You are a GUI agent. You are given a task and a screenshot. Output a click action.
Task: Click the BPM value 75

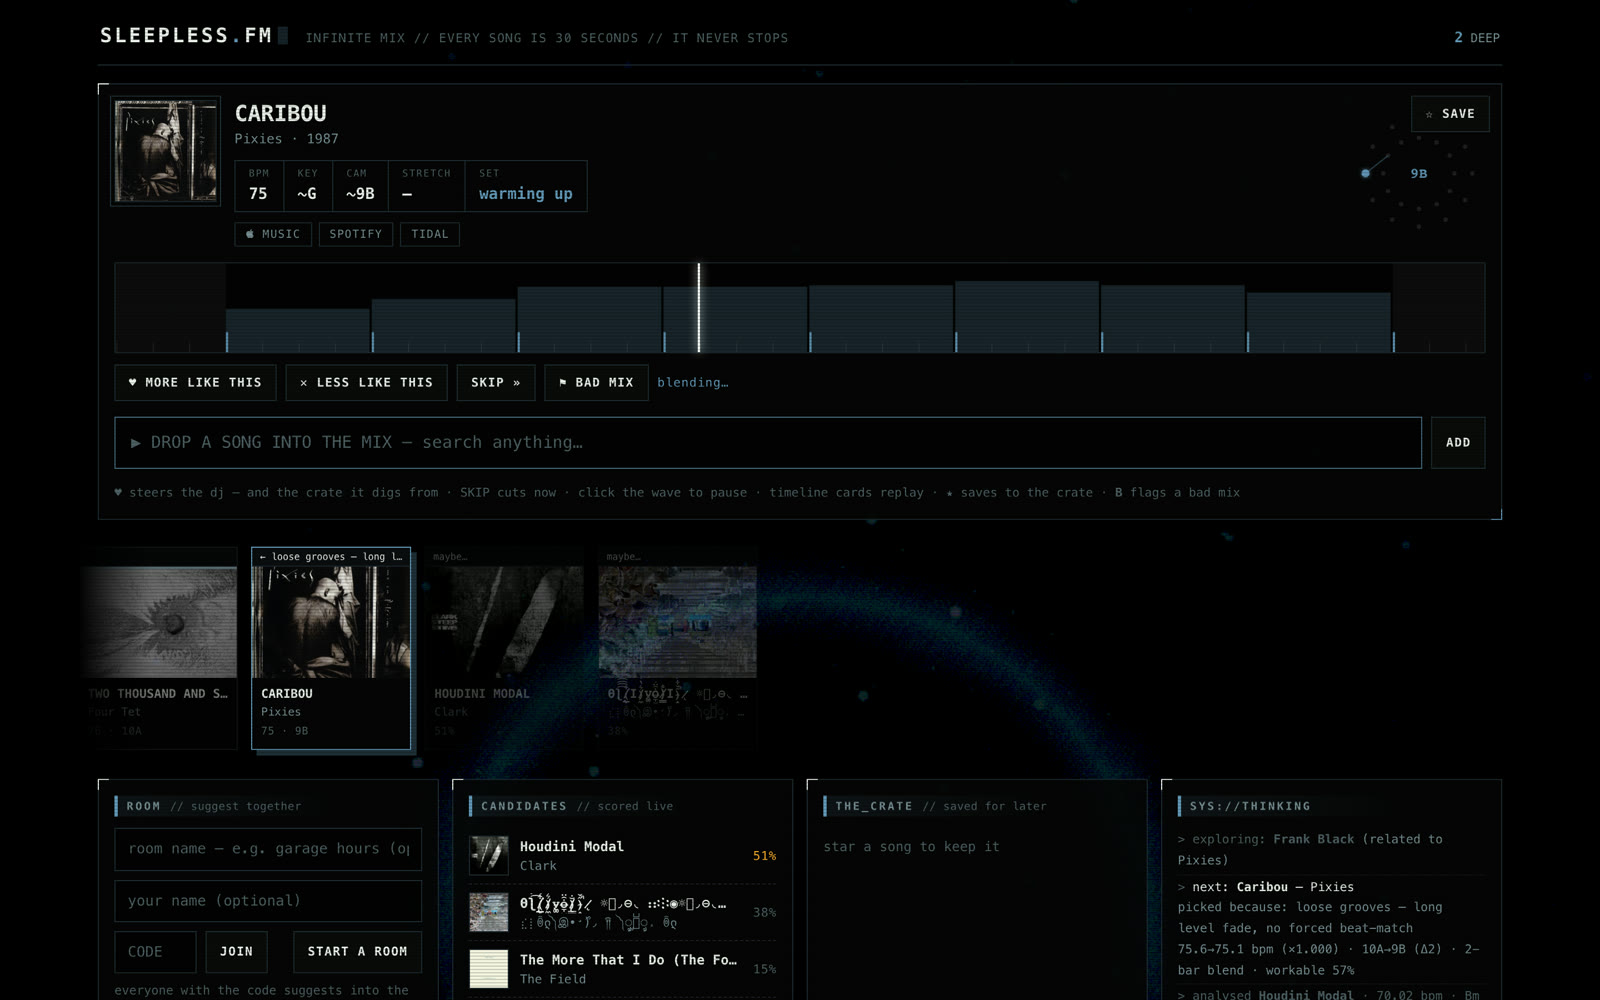click(x=258, y=194)
